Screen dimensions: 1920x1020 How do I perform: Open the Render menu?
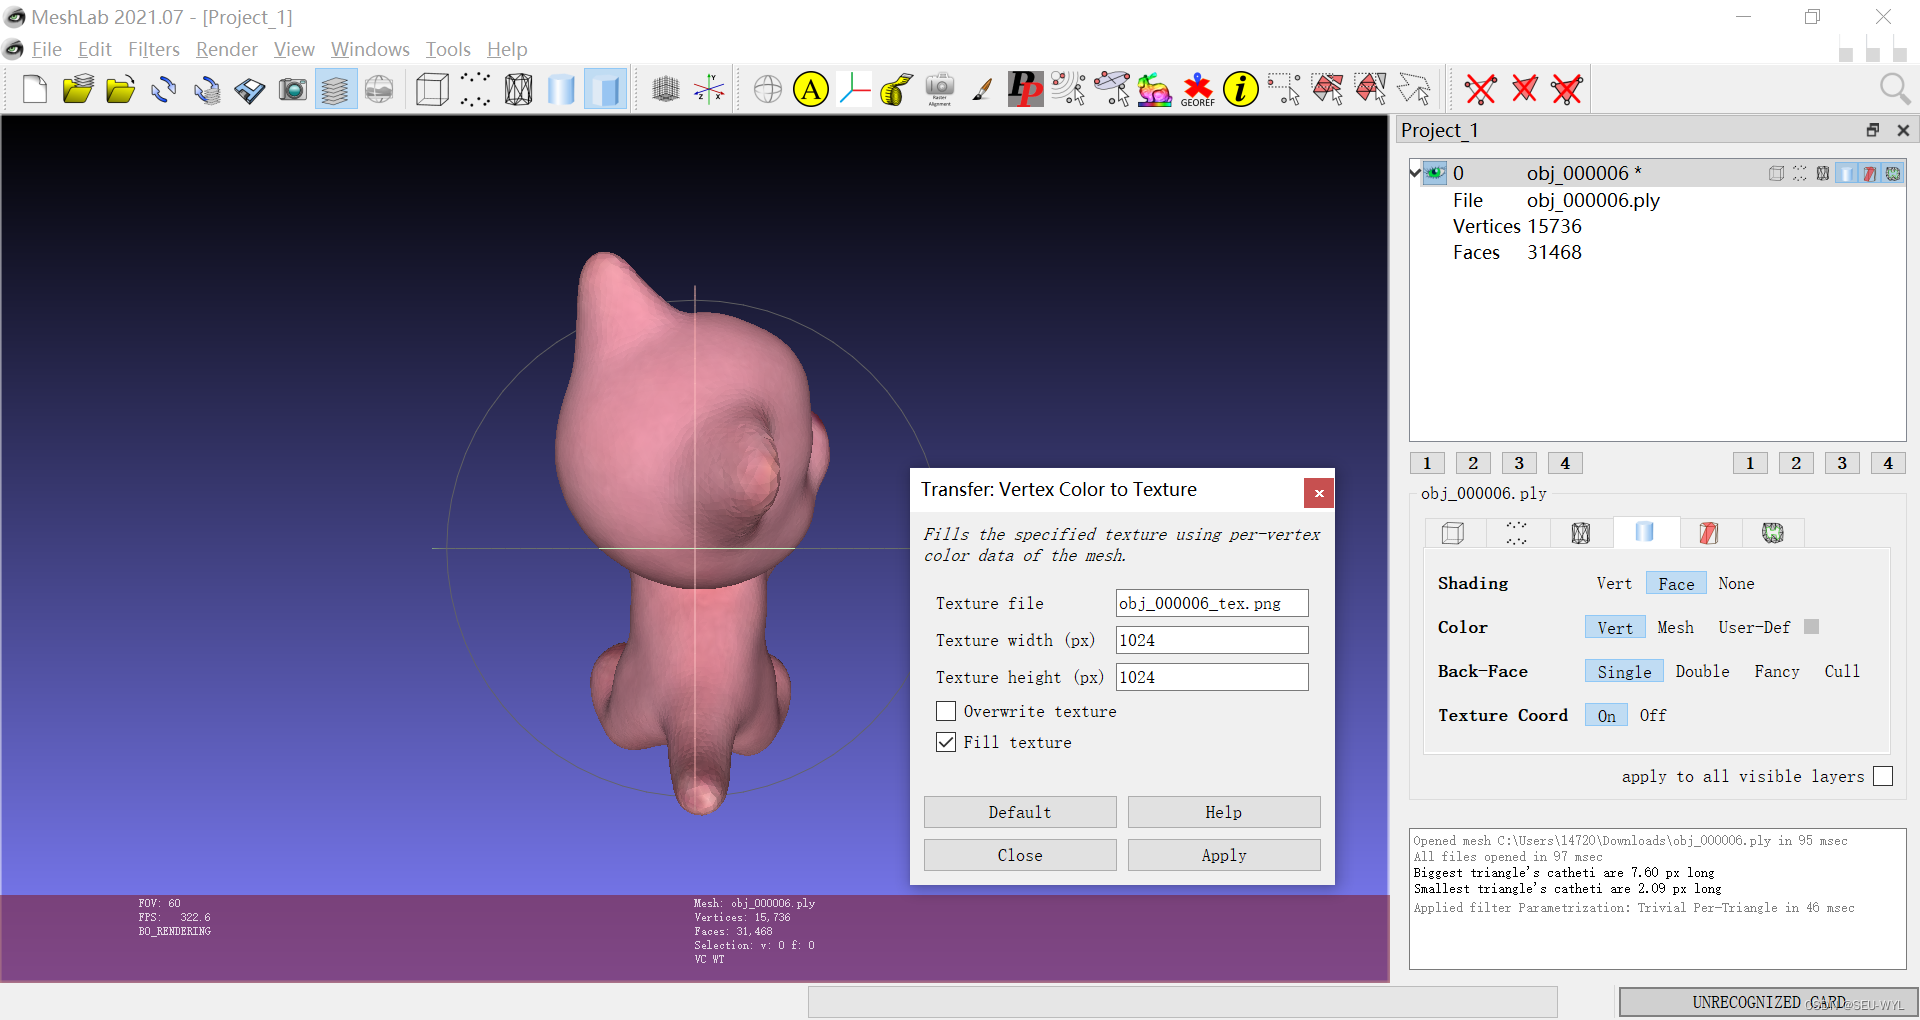[x=226, y=49]
